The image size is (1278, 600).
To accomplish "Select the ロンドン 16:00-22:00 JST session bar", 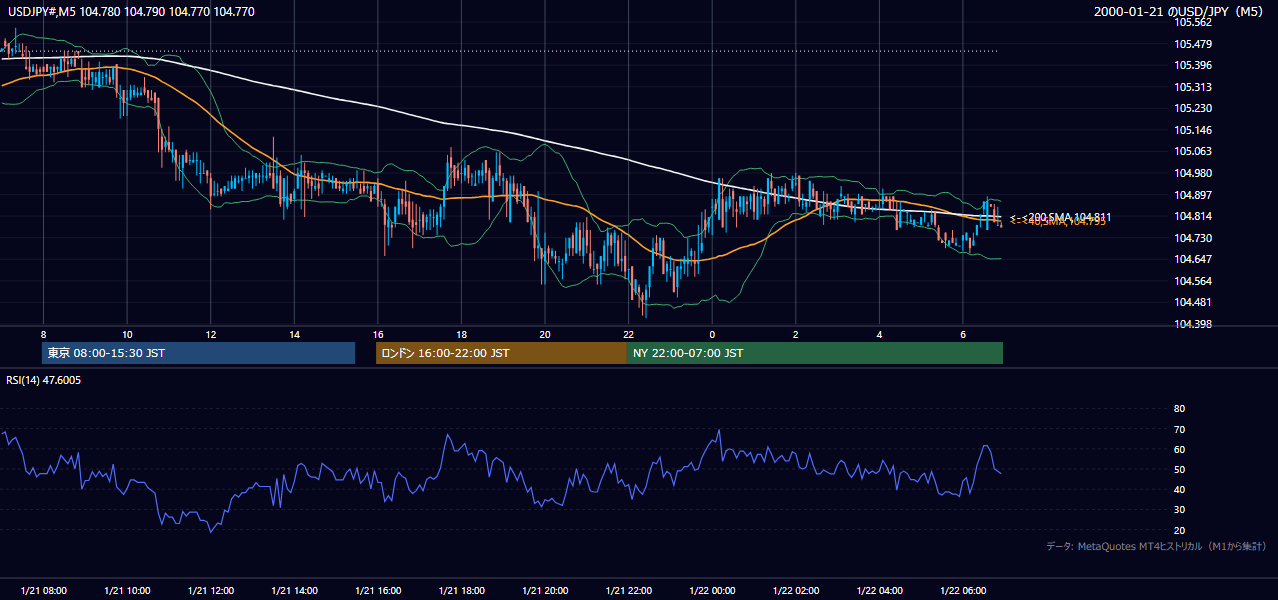I will (501, 353).
